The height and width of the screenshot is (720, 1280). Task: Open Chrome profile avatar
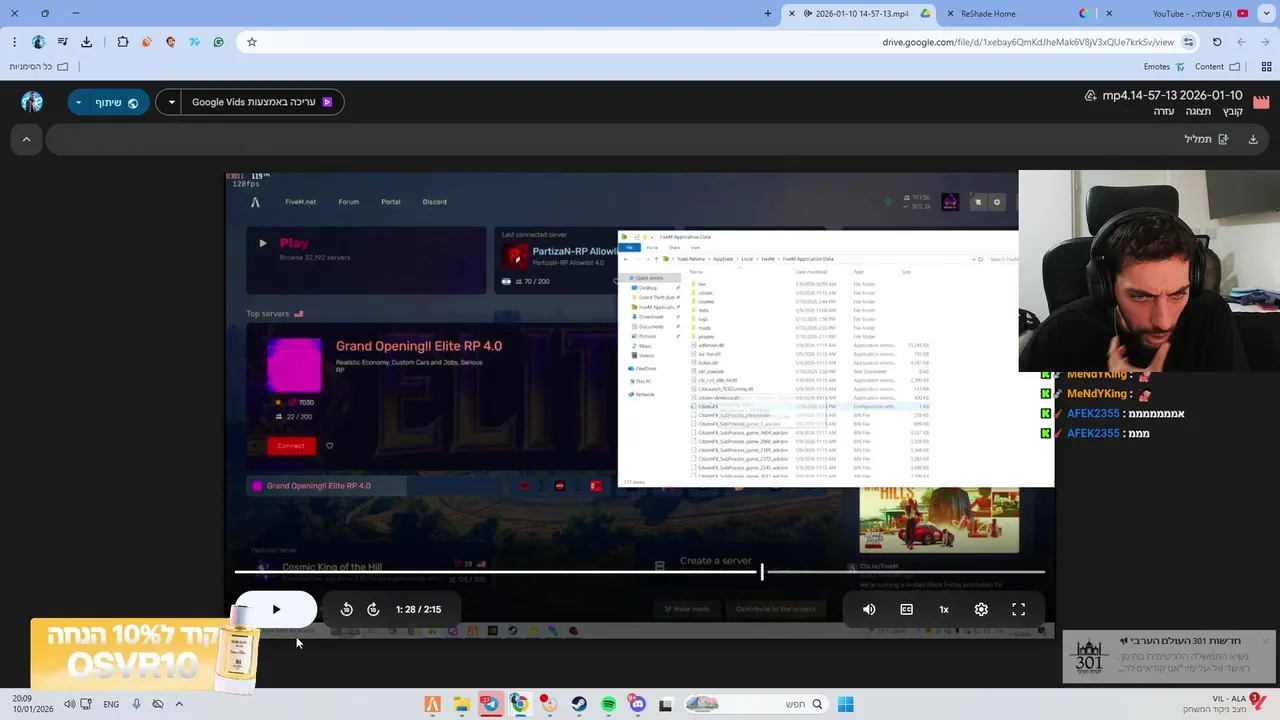point(38,42)
